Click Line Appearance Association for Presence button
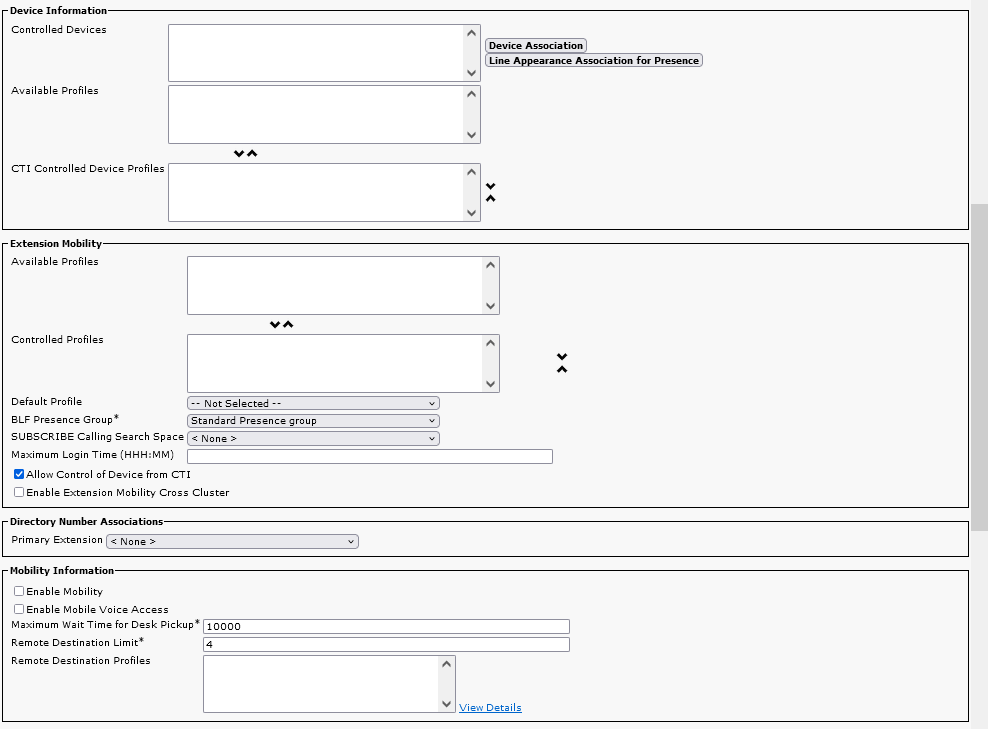The height and width of the screenshot is (729, 988). 593,61
